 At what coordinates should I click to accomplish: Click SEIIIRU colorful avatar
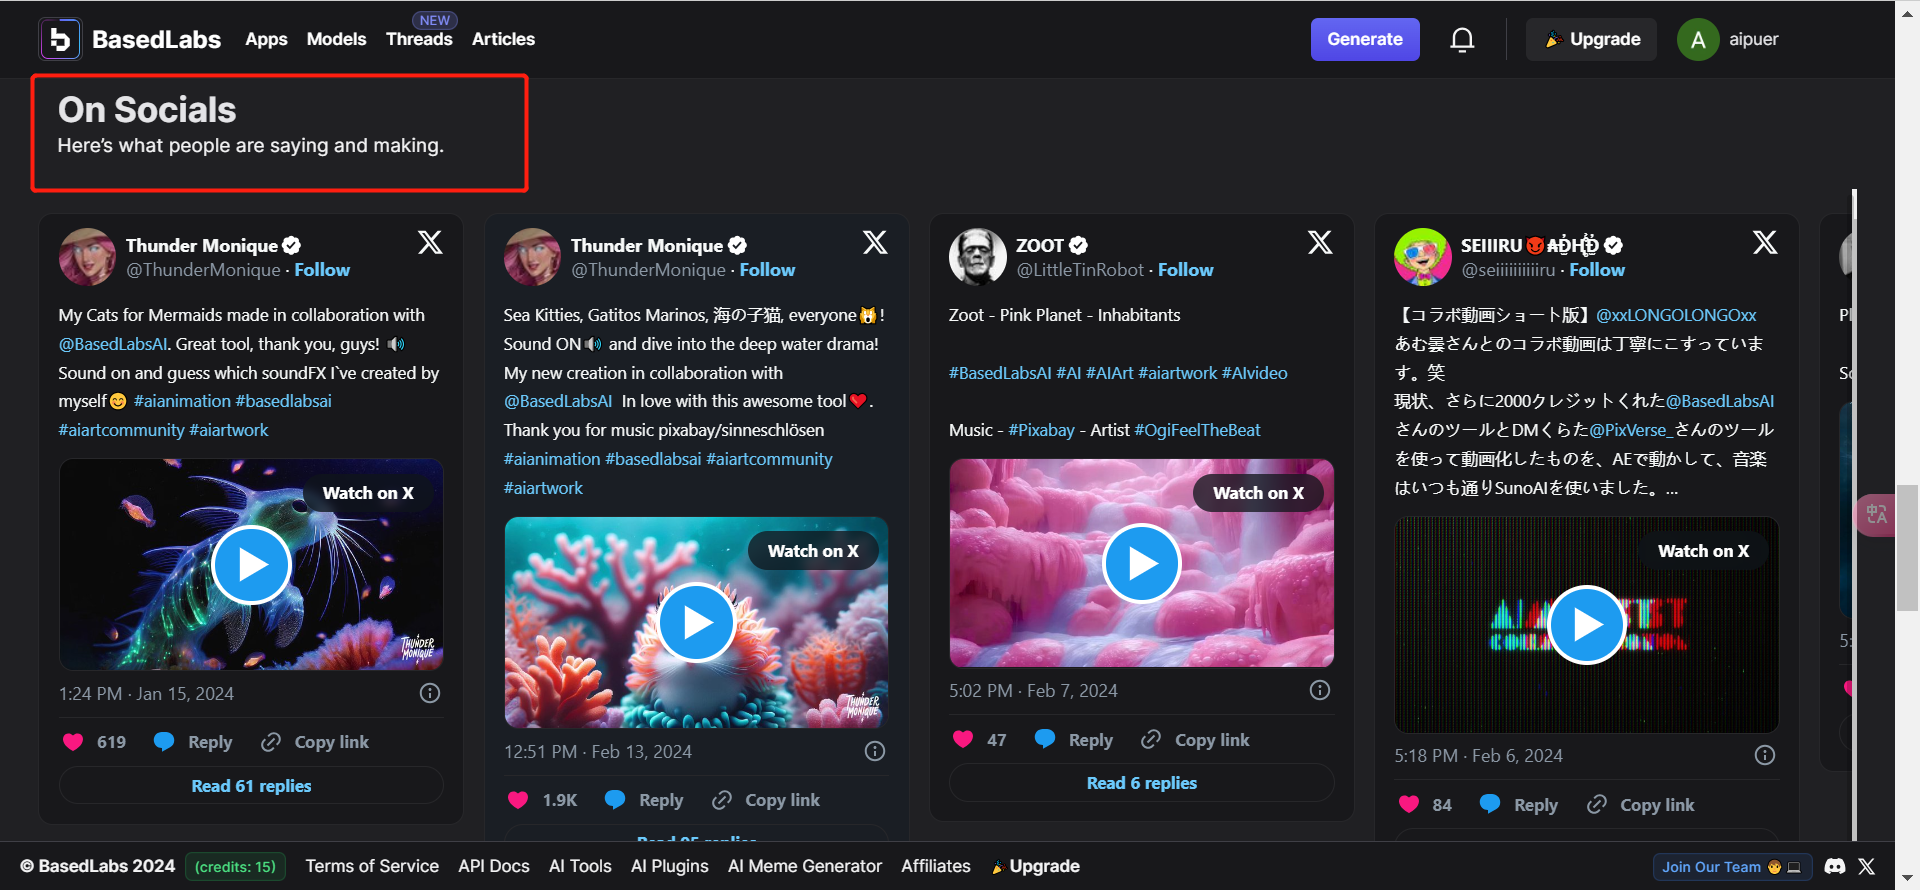pyautogui.click(x=1423, y=257)
